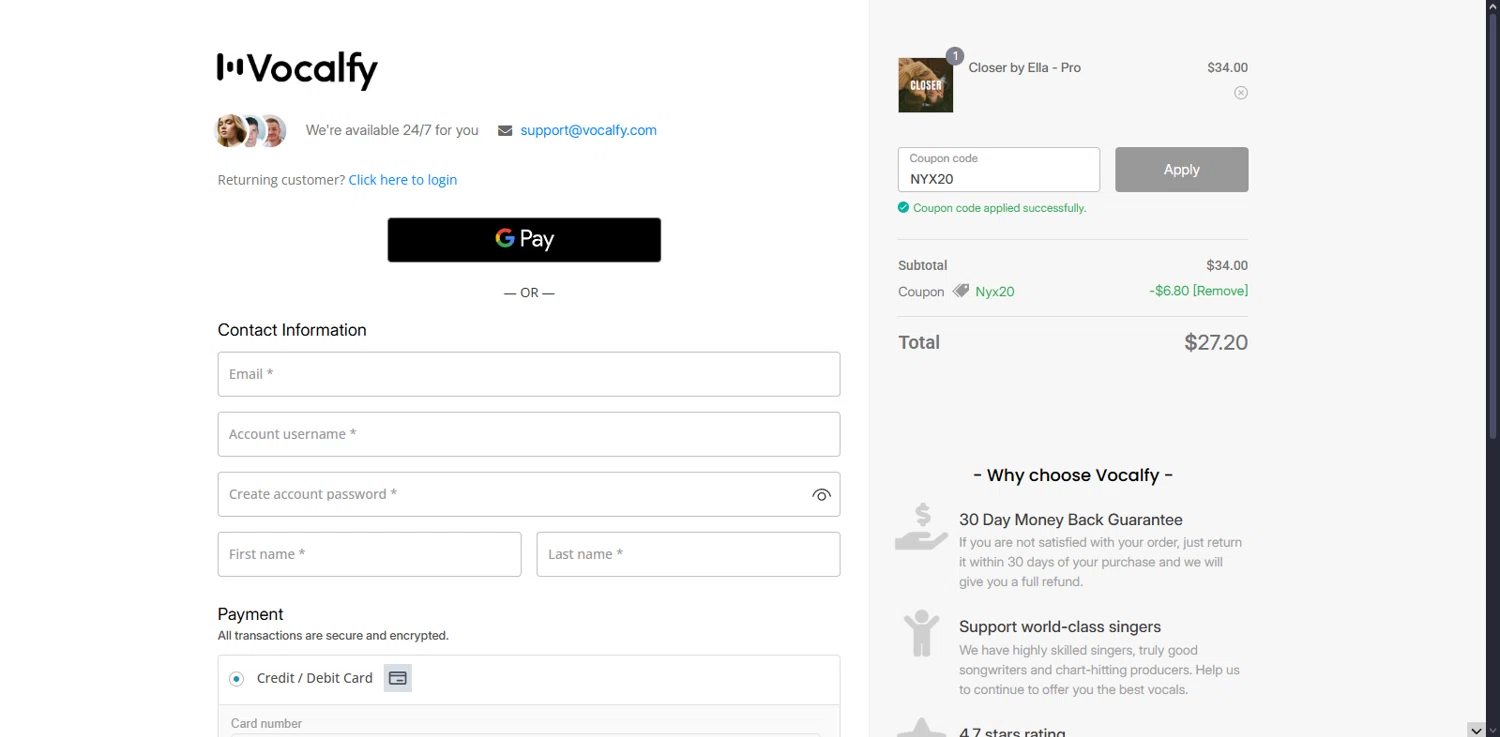1500x737 pixels.
Task: Click the Vocalfy logo
Action: 297,70
